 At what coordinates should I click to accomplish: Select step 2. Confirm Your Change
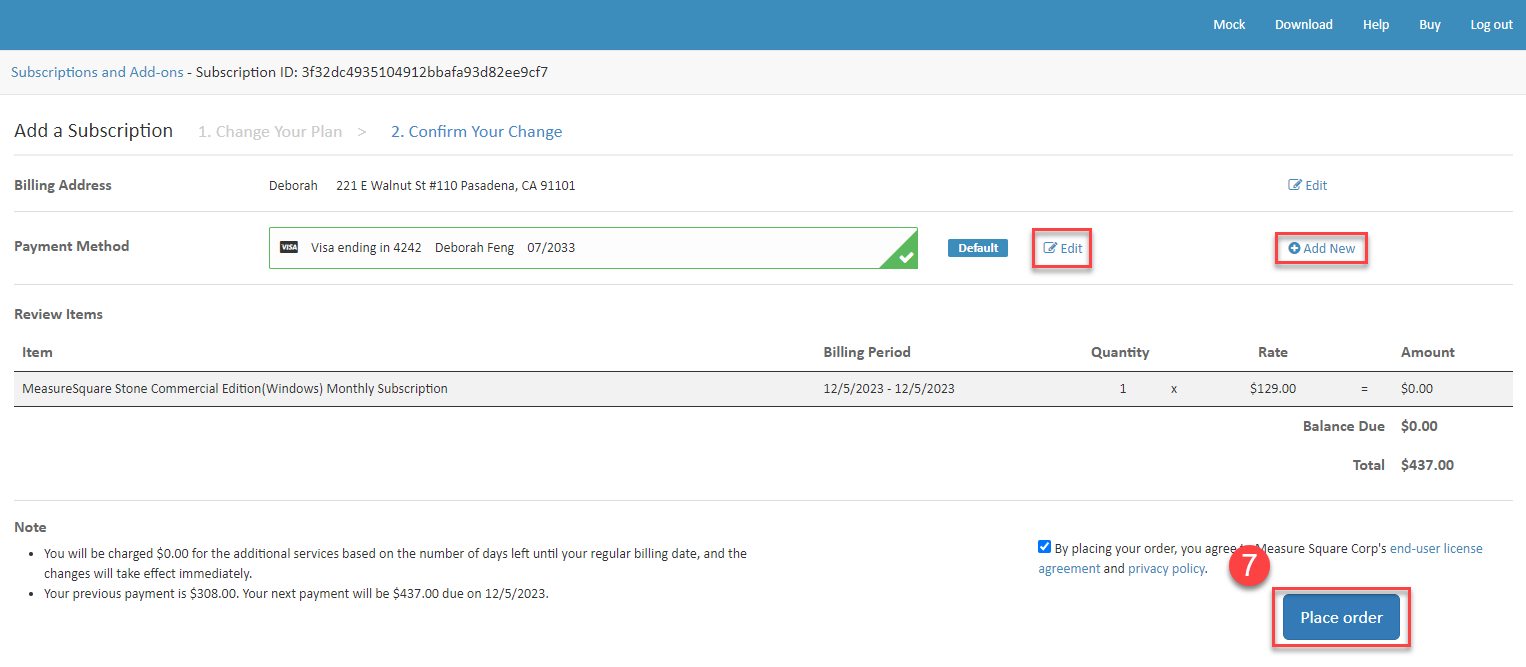pos(476,132)
